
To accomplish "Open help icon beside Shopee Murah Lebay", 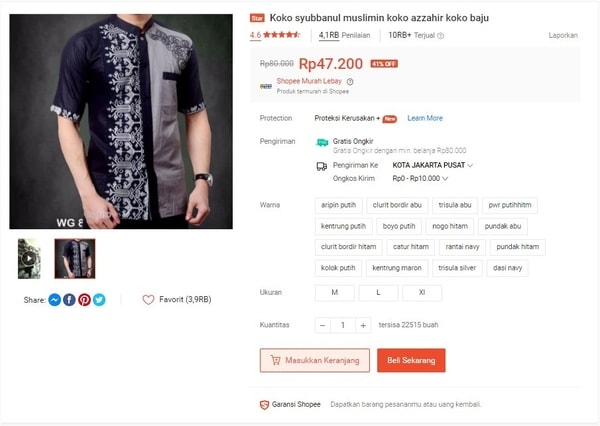I will point(350,82).
